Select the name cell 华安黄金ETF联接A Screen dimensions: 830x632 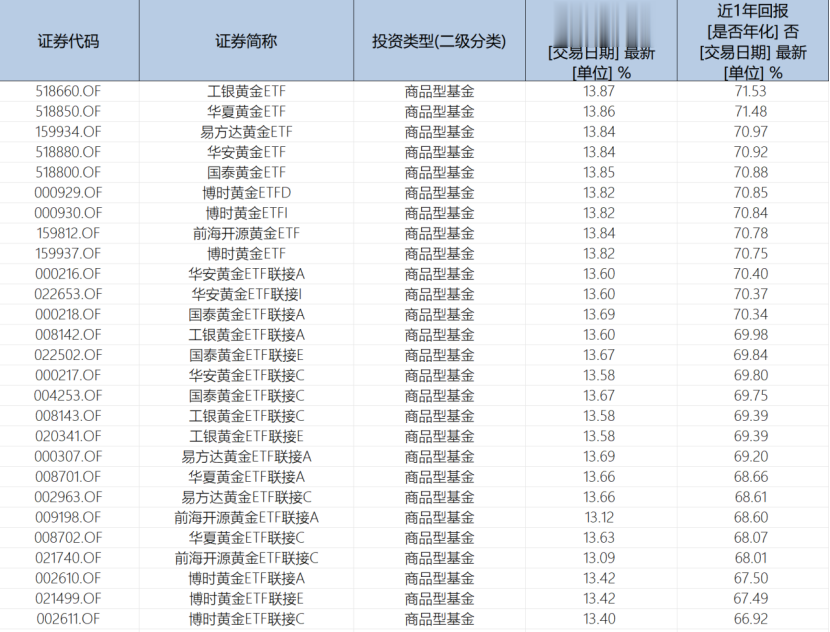click(246, 274)
